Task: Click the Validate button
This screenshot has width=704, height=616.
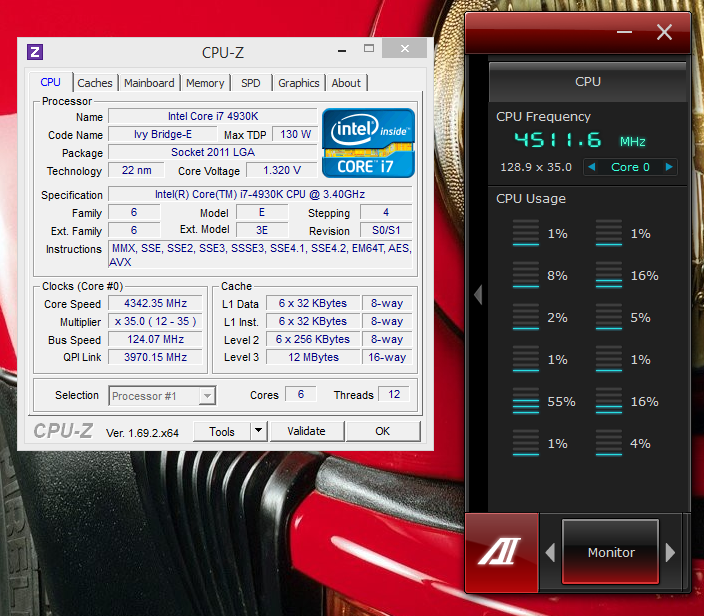Action: [x=307, y=431]
